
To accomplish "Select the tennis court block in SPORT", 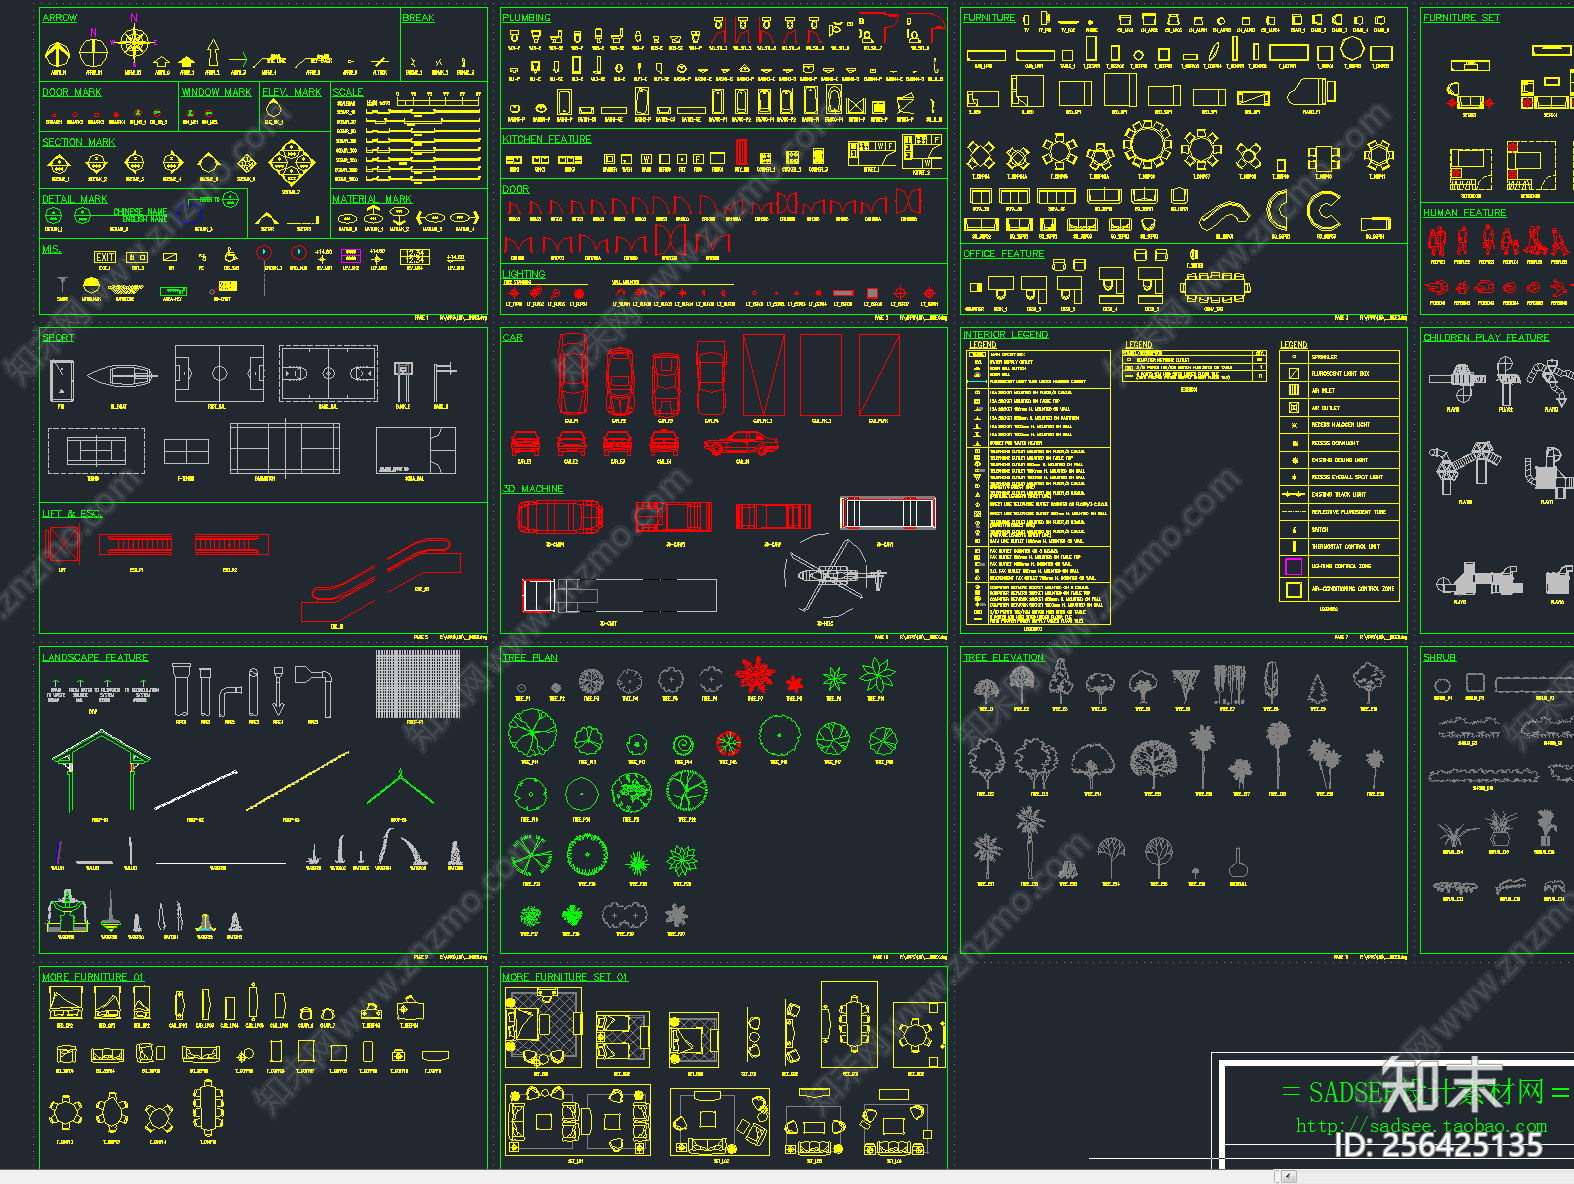I will (x=95, y=451).
